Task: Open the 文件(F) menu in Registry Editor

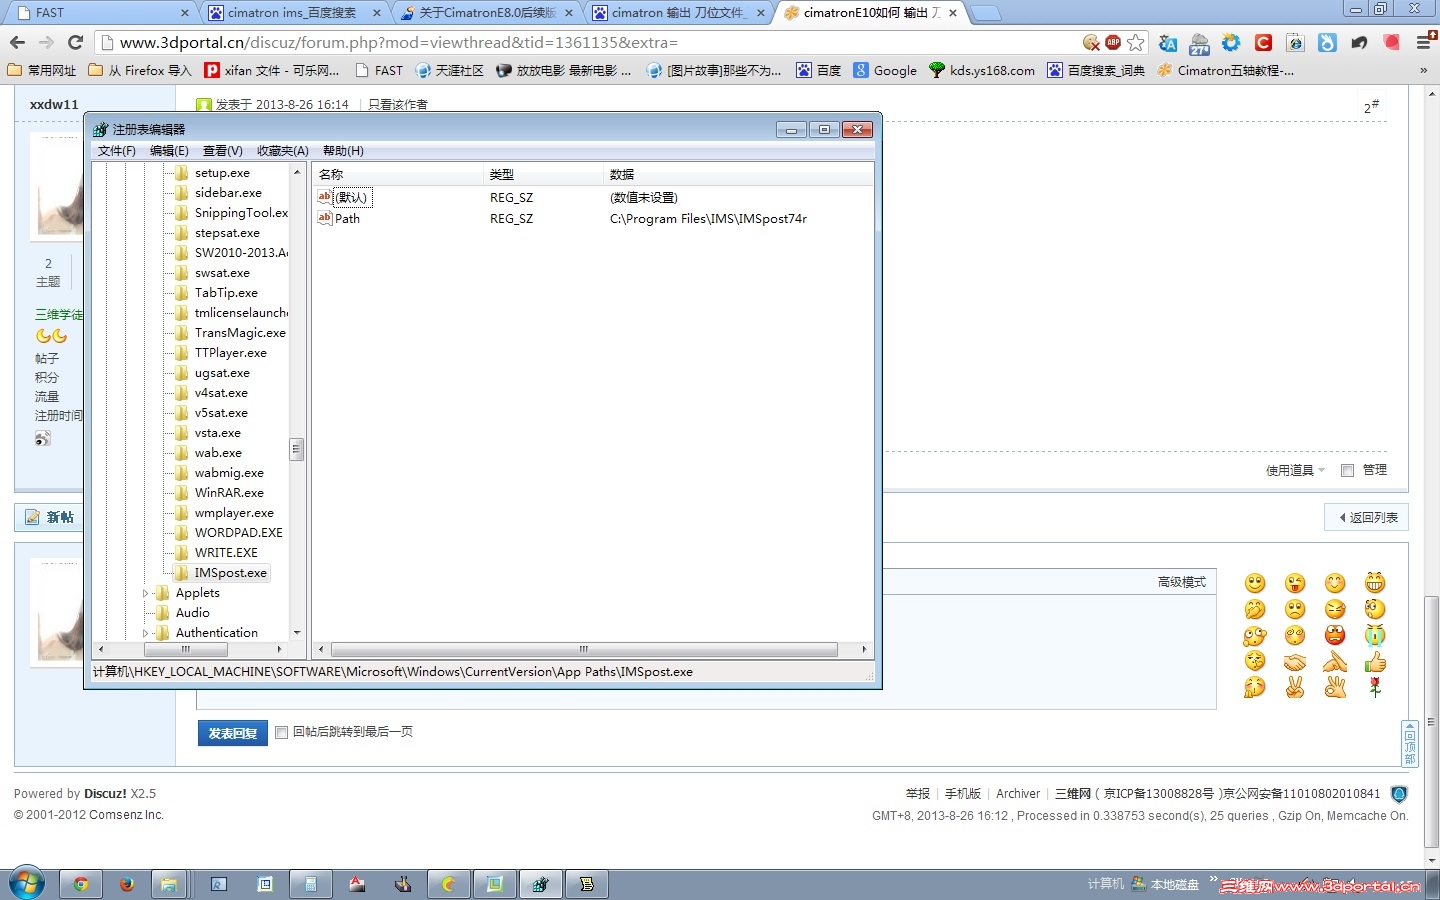Action: 117,151
